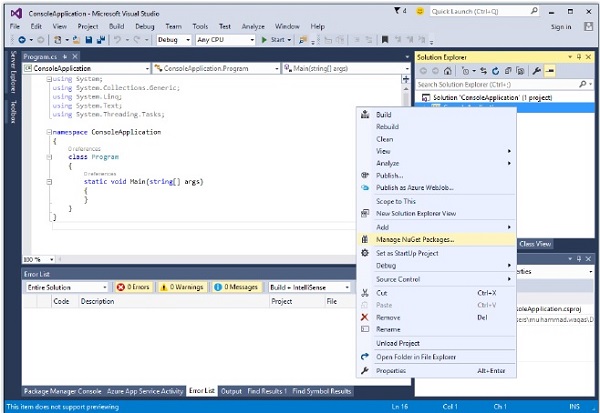The width and height of the screenshot is (600, 413).
Task: Select Manage NuGet Packages from context menu
Action: click(x=436, y=240)
